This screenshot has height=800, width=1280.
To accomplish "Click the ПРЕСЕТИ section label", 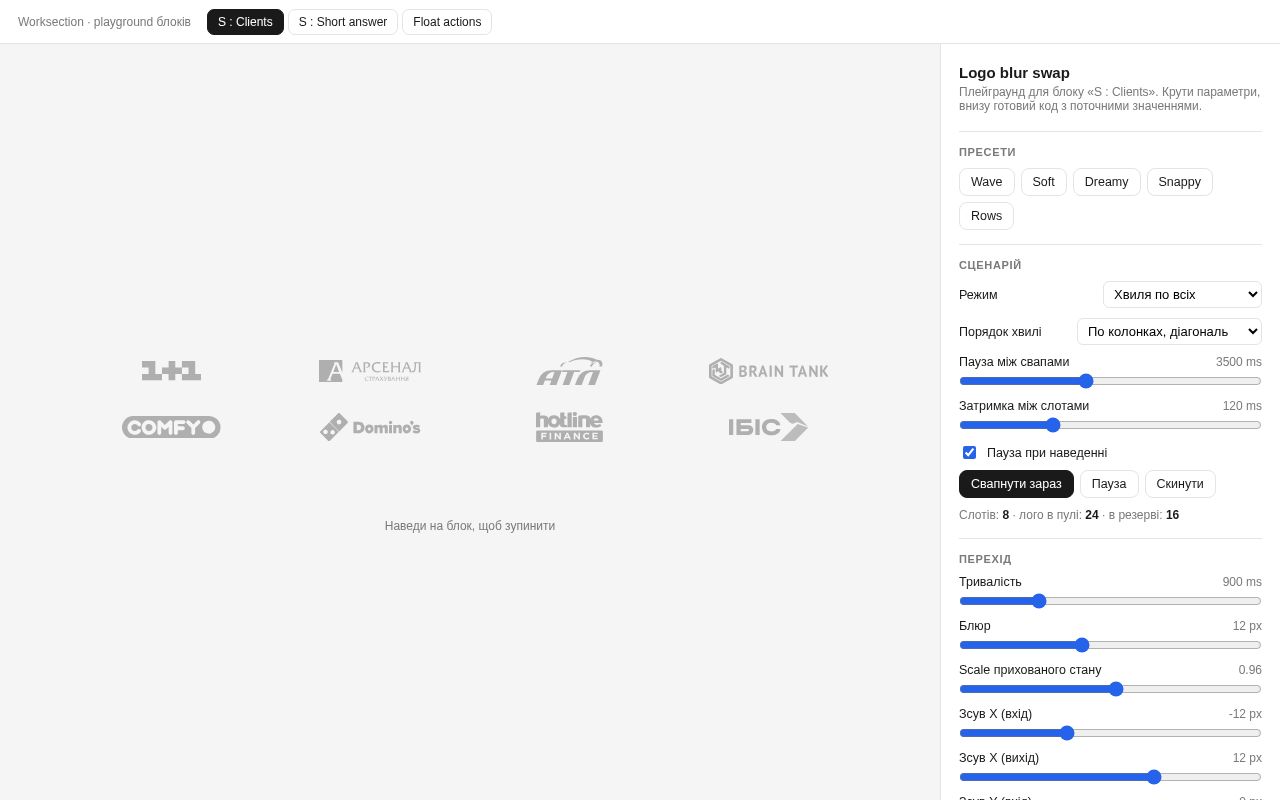I will [987, 152].
